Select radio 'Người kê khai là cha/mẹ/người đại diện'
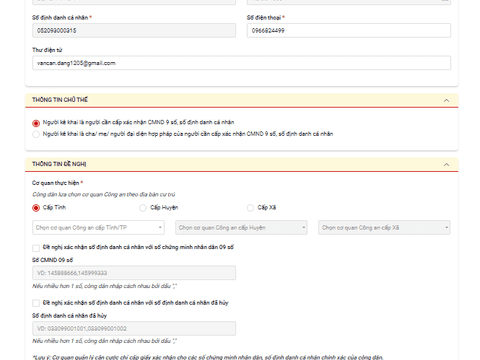The image size is (480, 360). 36,134
